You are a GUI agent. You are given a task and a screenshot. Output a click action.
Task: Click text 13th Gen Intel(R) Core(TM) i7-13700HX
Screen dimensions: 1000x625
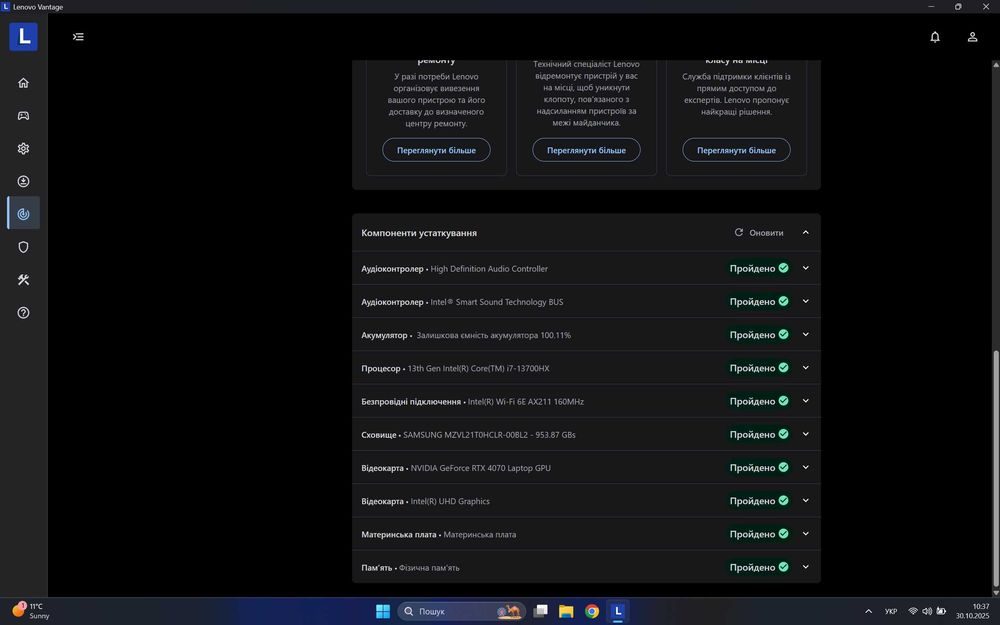tap(478, 368)
